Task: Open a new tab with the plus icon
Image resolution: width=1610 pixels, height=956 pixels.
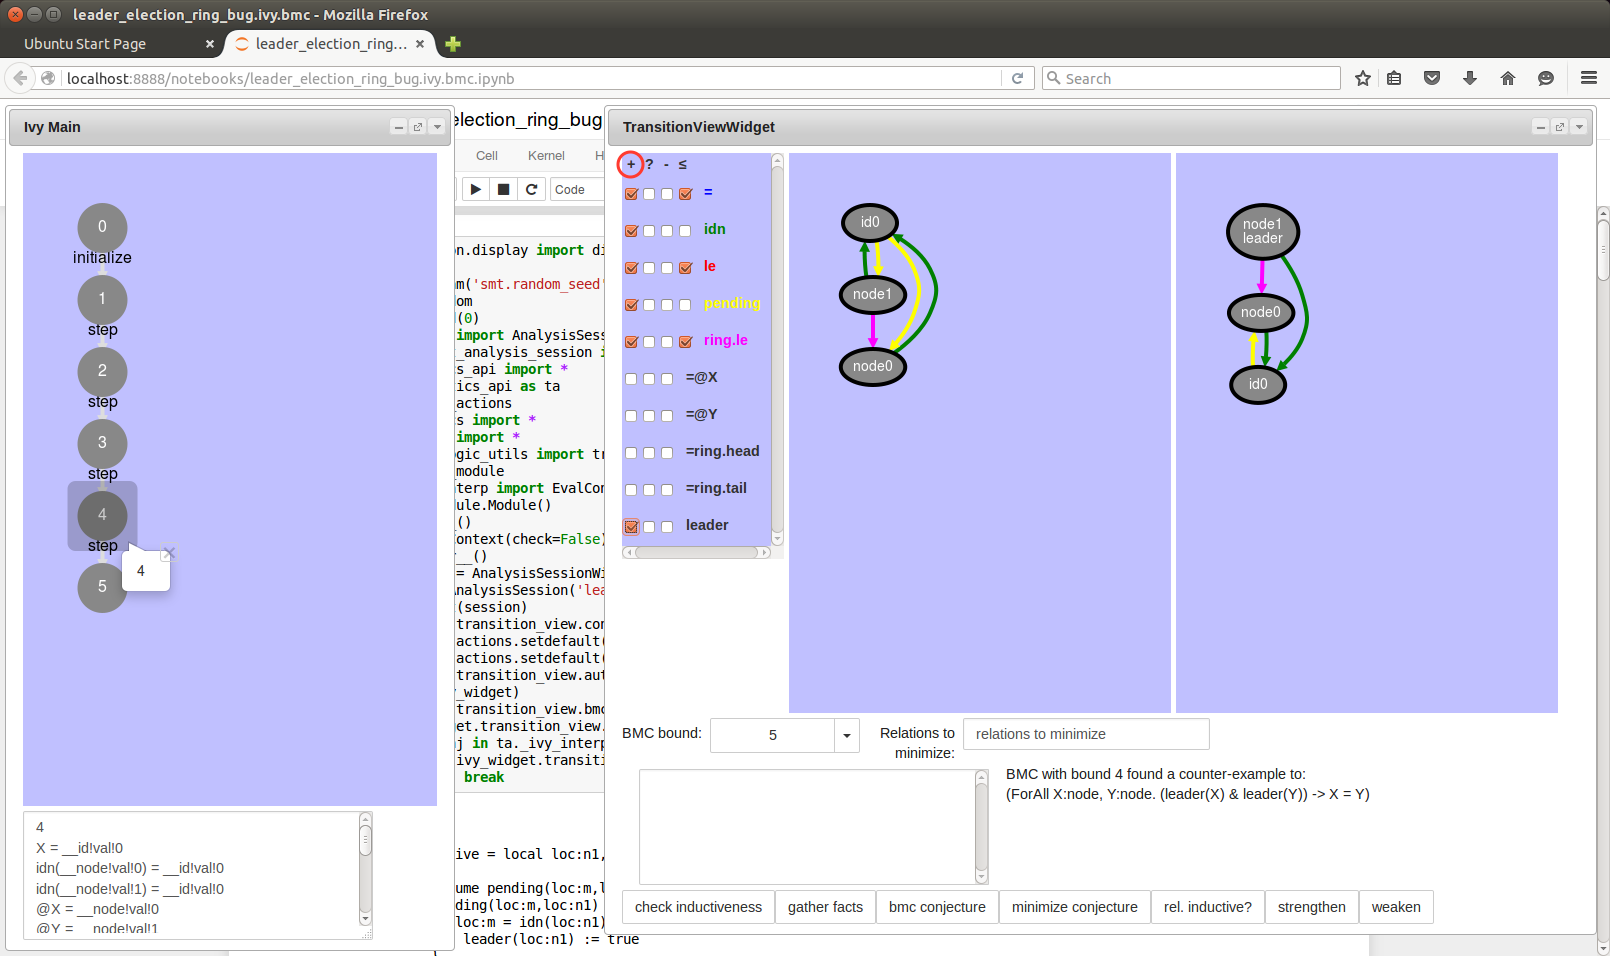Action: point(453,44)
